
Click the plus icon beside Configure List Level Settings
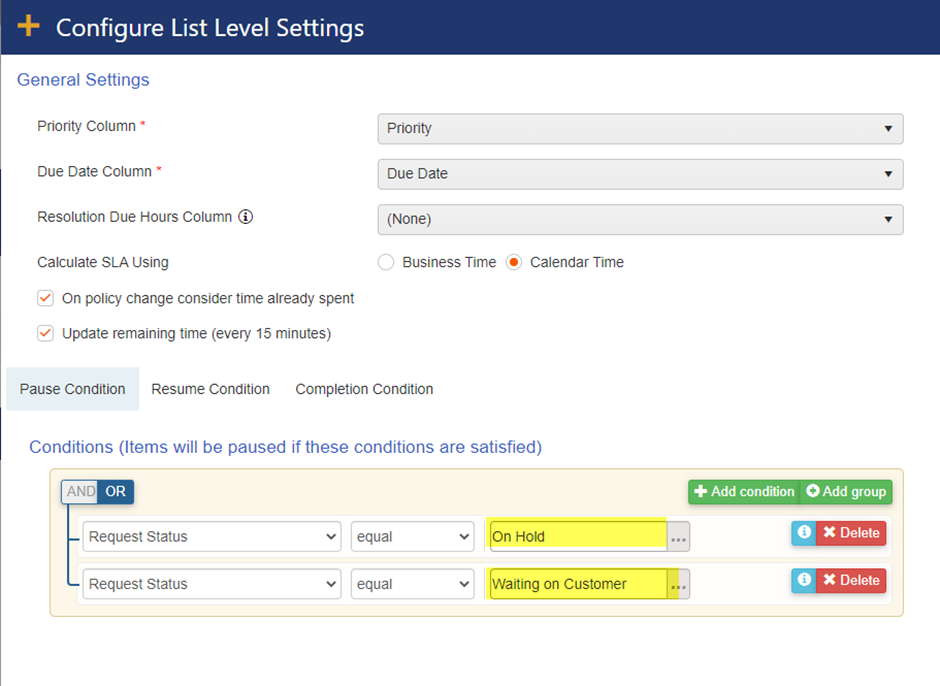(x=29, y=26)
